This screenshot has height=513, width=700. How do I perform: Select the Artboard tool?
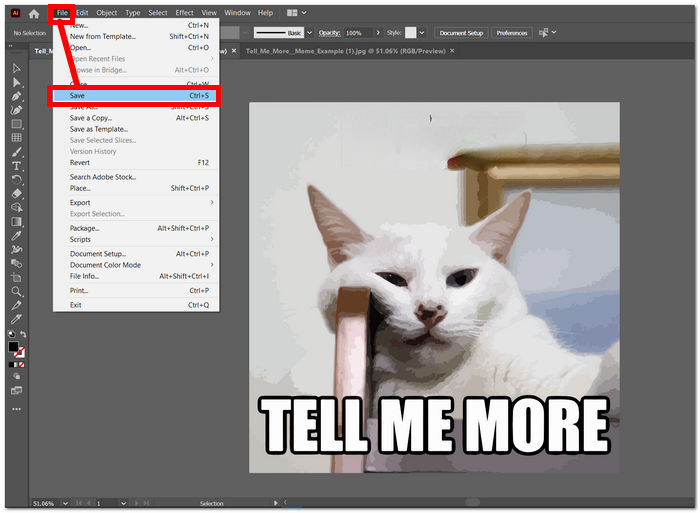click(x=17, y=277)
